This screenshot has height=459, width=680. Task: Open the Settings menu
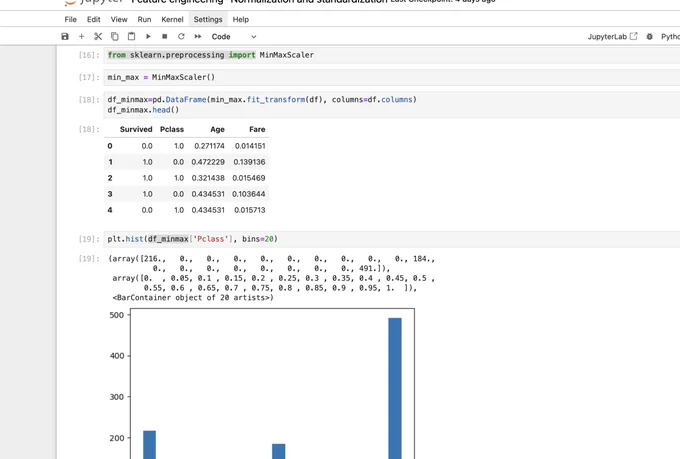[208, 19]
